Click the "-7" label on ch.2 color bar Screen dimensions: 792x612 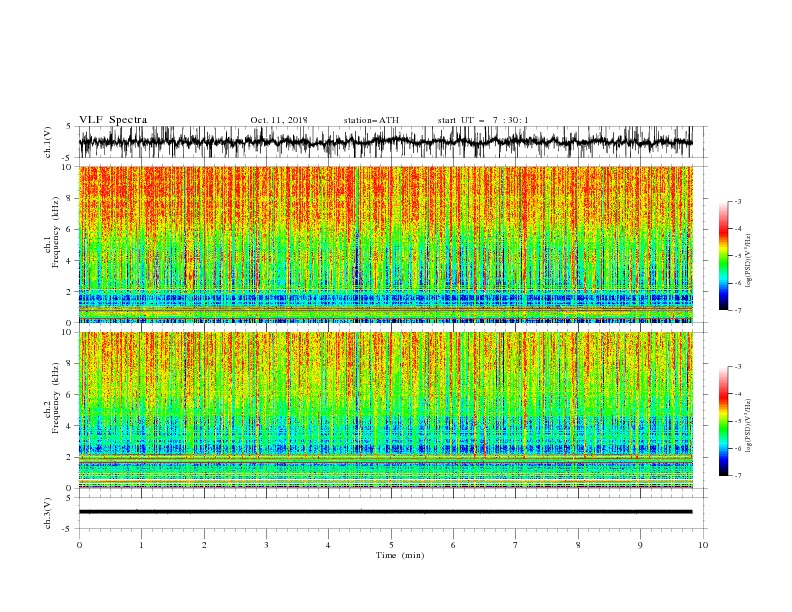[738, 476]
